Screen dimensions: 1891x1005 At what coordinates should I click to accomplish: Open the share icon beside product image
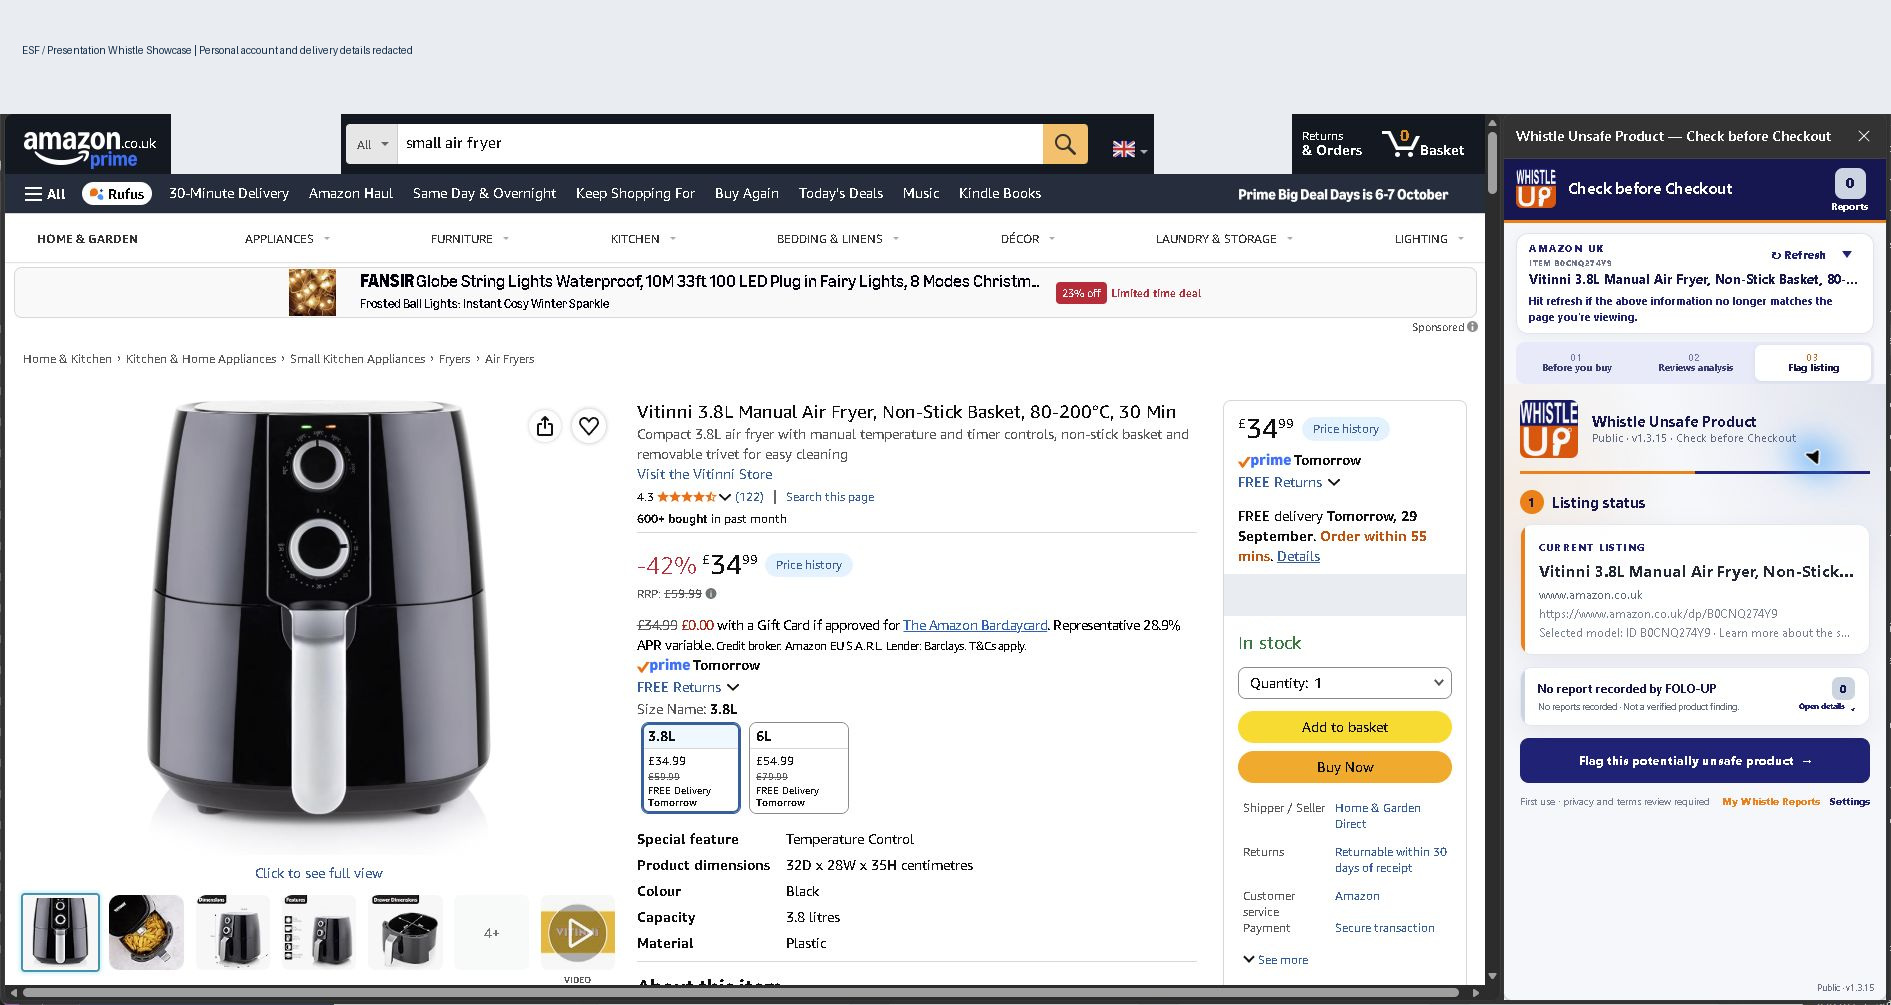pos(545,426)
